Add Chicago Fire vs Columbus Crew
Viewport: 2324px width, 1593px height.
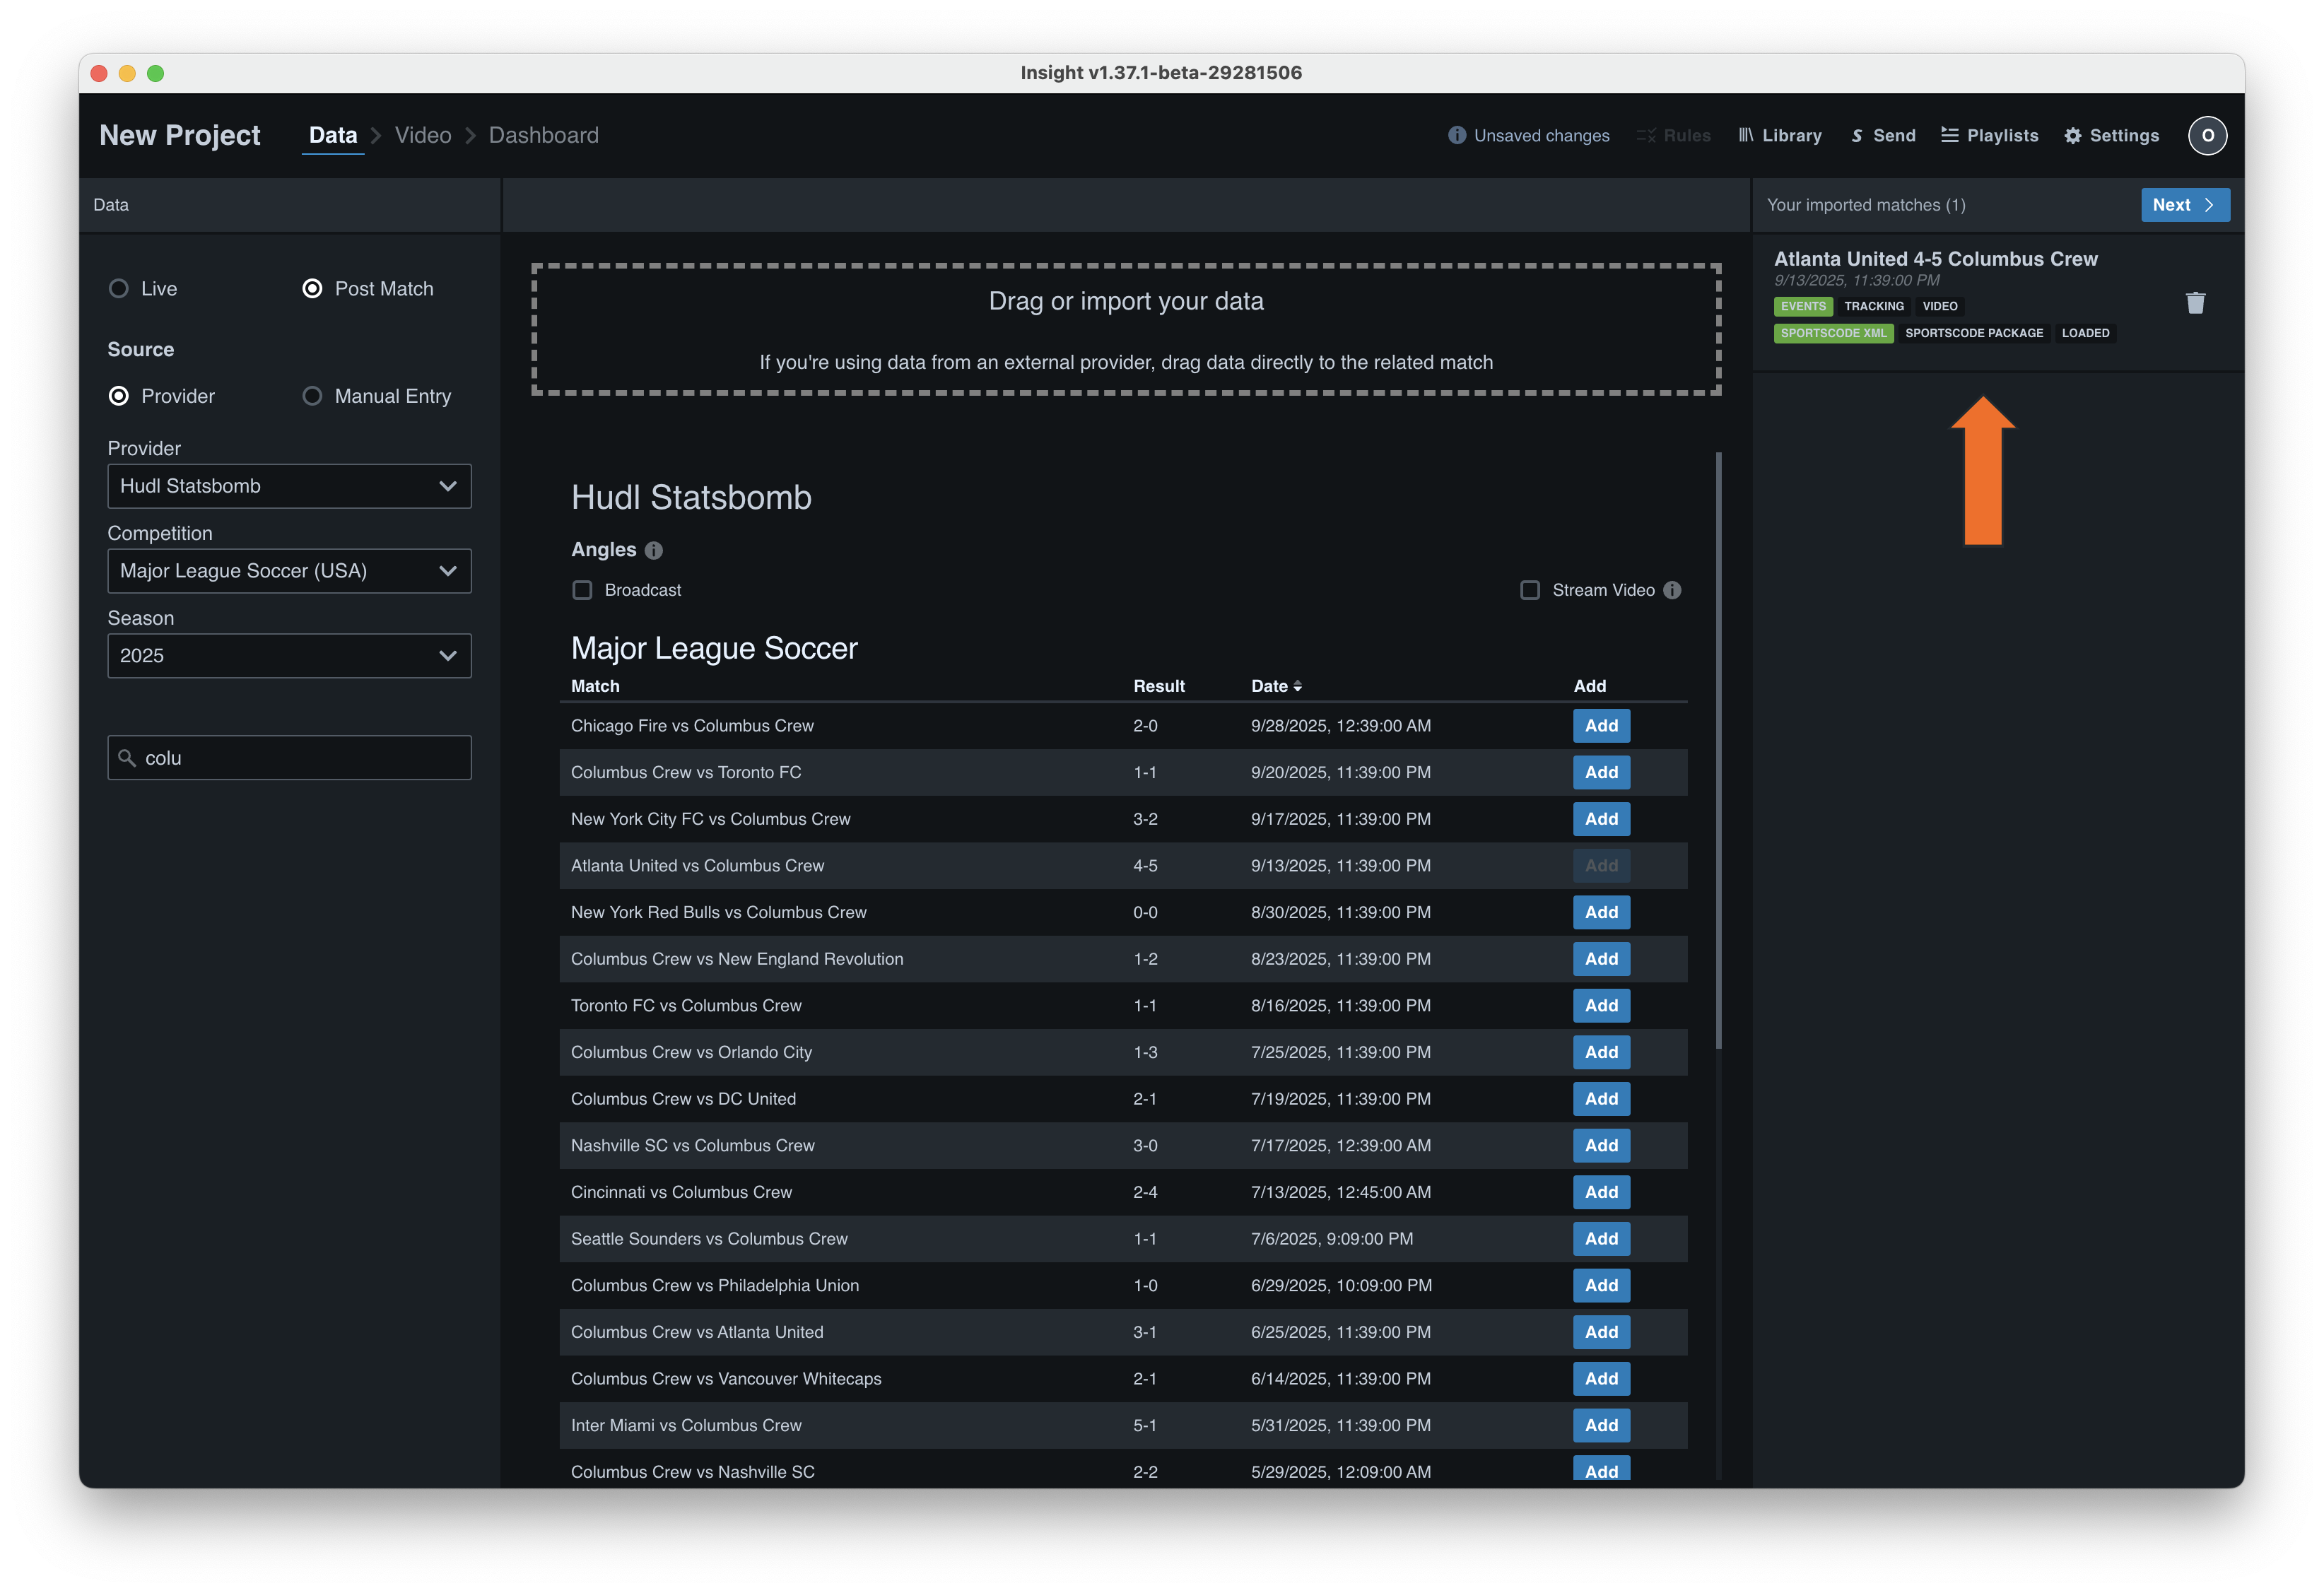(1601, 726)
